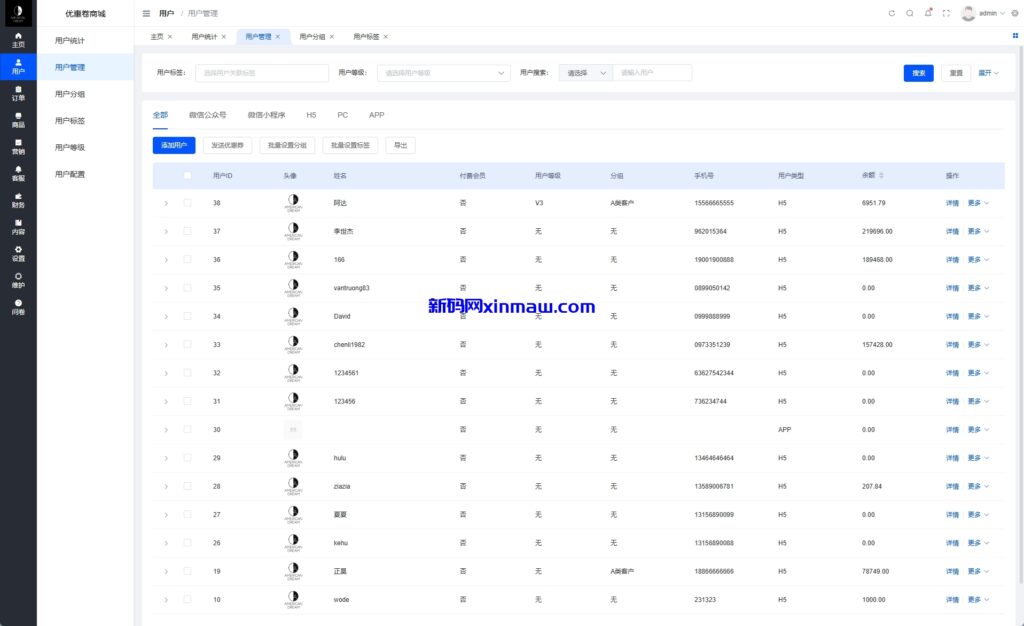Select 用户分组 in the submenu

[70, 94]
